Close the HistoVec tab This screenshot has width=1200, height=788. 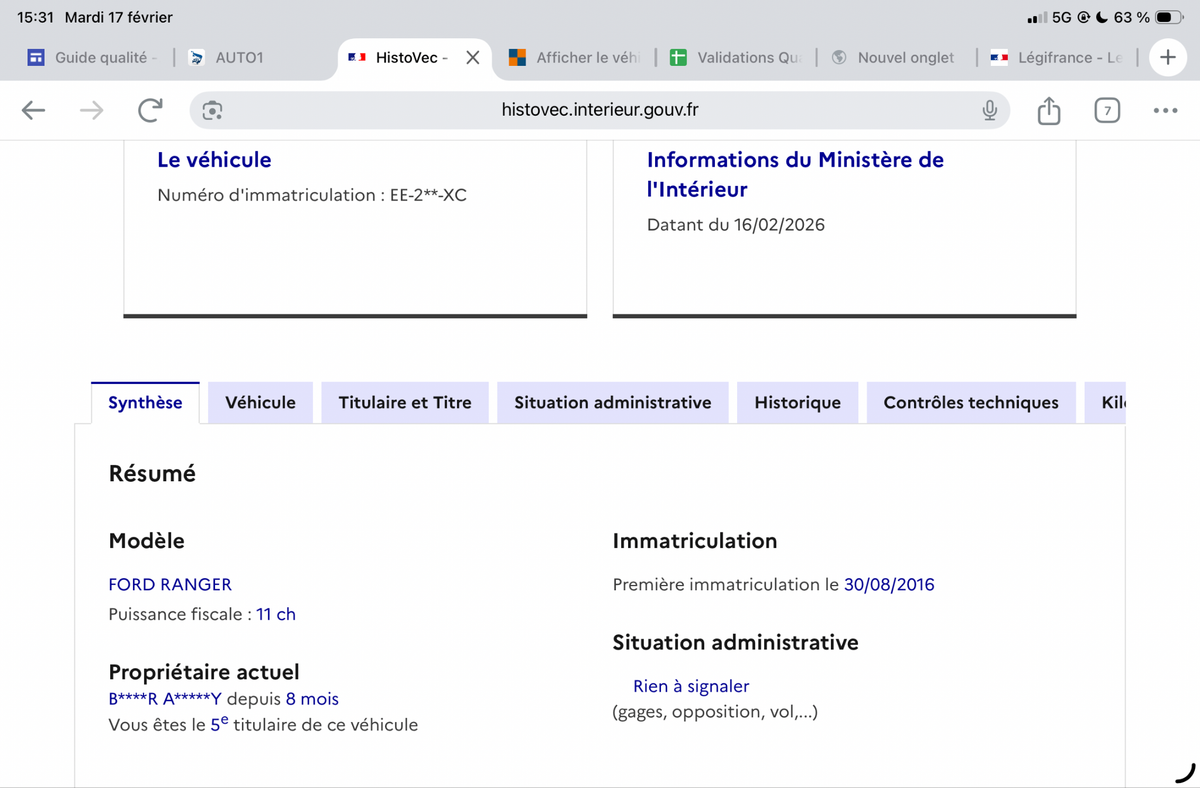473,58
